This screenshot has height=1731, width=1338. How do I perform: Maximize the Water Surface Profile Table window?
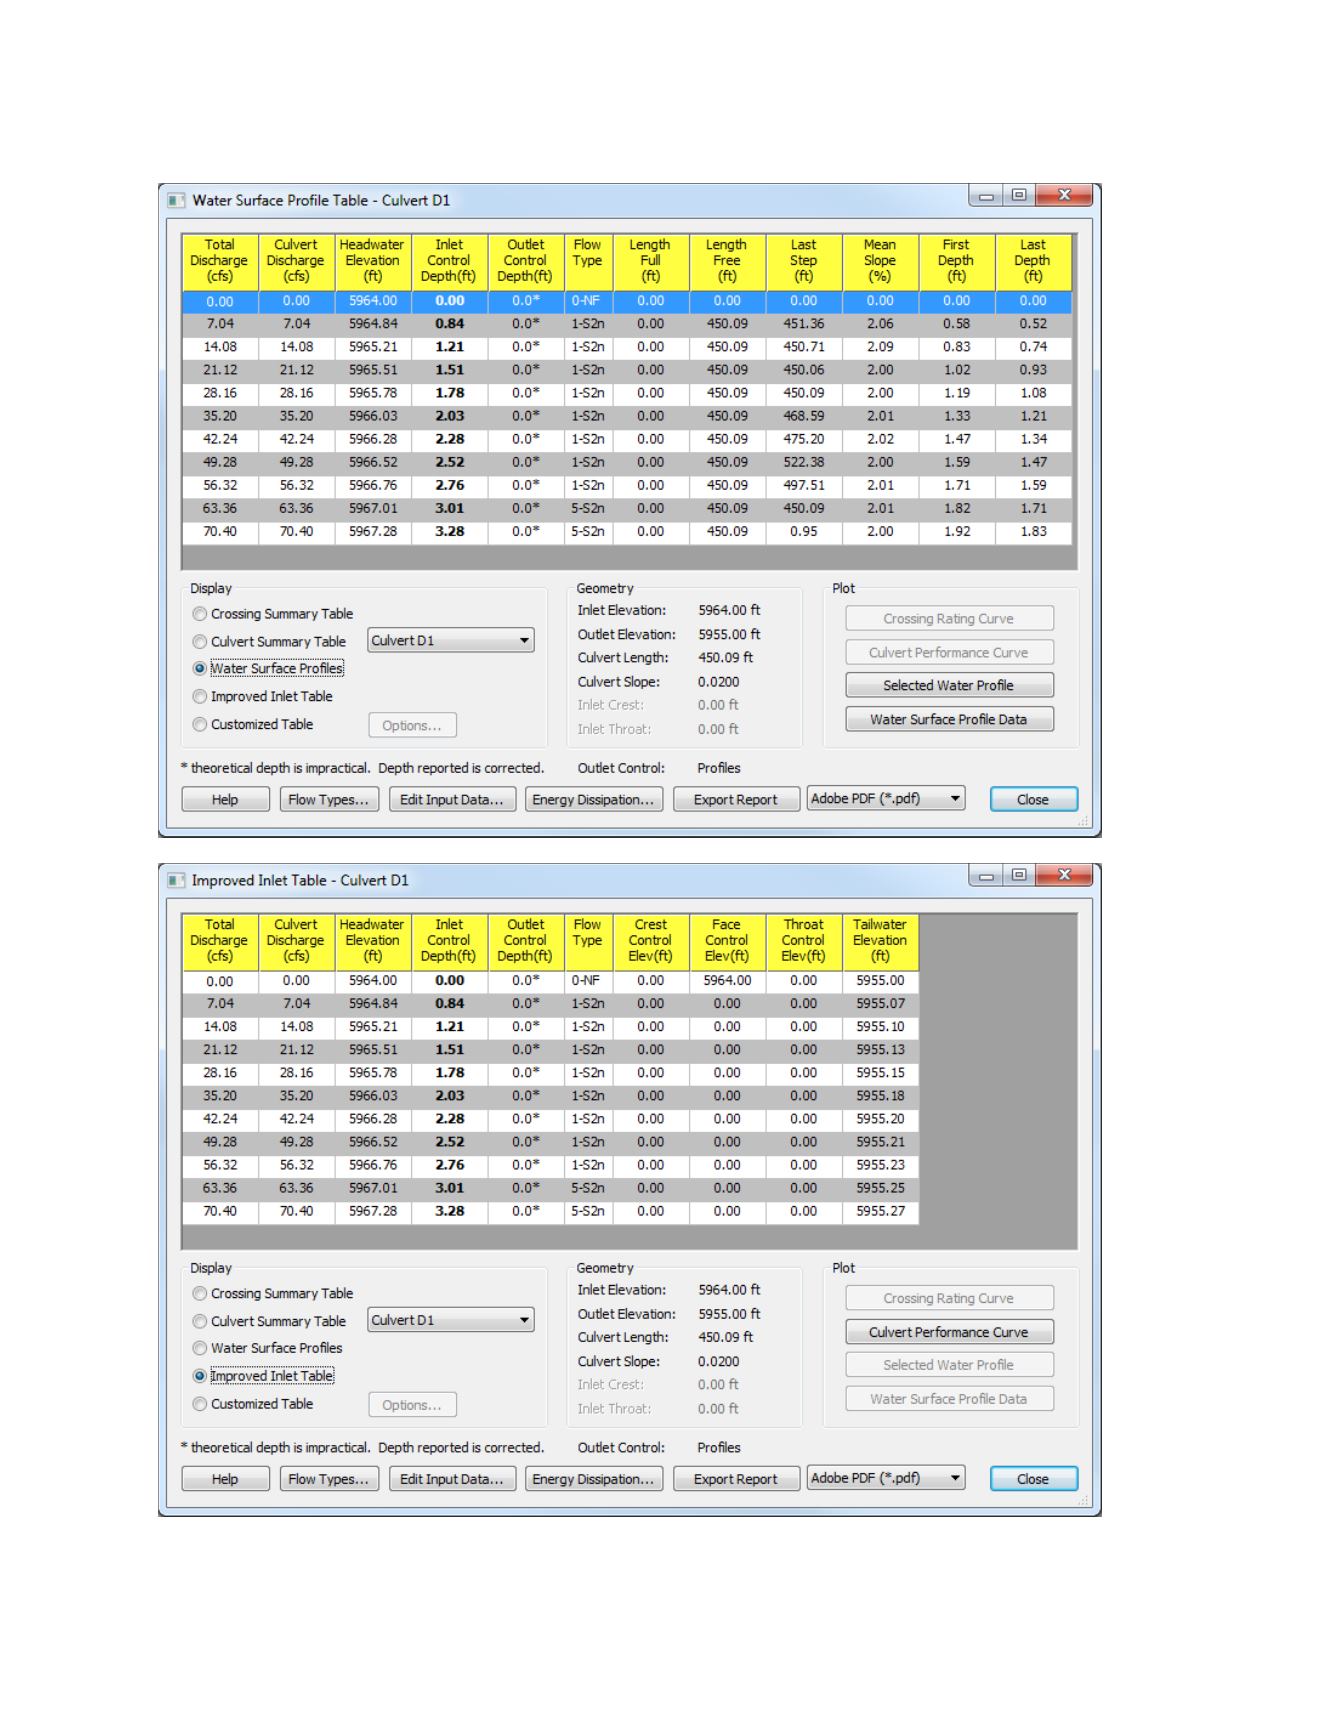tap(1019, 196)
